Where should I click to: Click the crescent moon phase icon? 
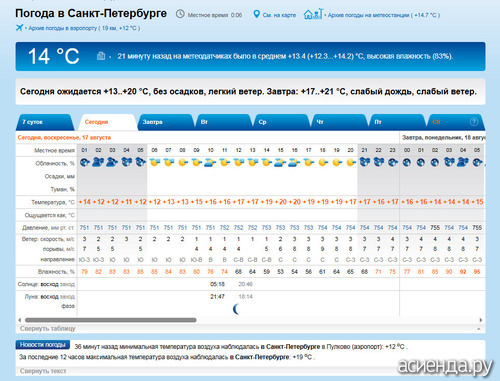pos(236,309)
